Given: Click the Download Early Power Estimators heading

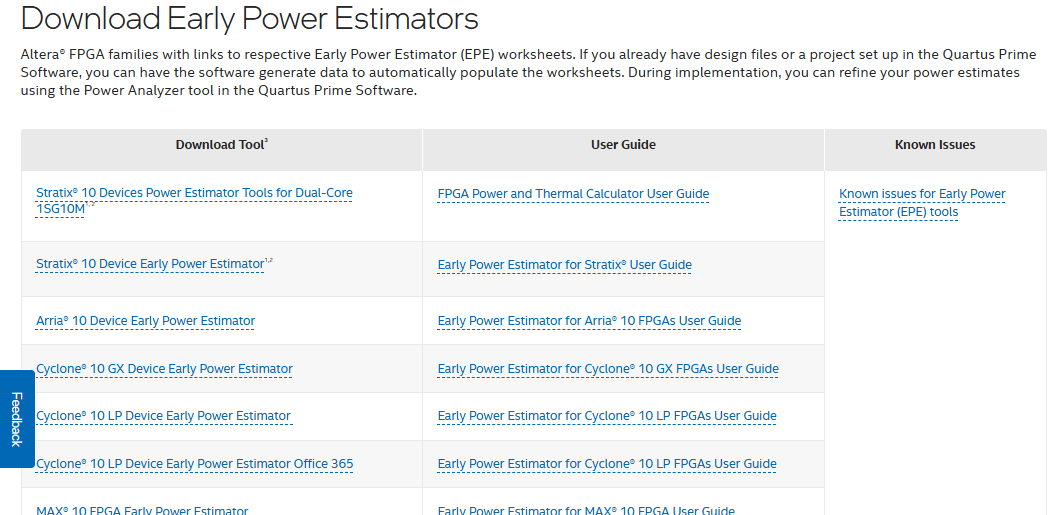Looking at the screenshot, I should point(250,18).
